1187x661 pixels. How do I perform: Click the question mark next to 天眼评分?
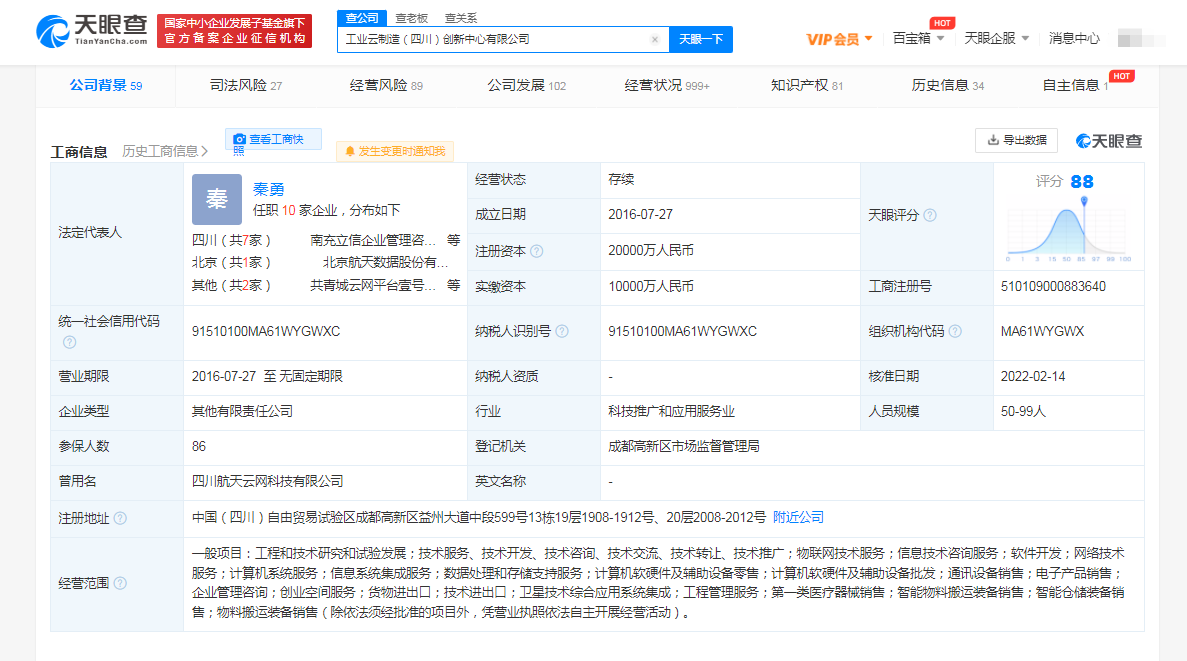pyautogui.click(x=930, y=216)
